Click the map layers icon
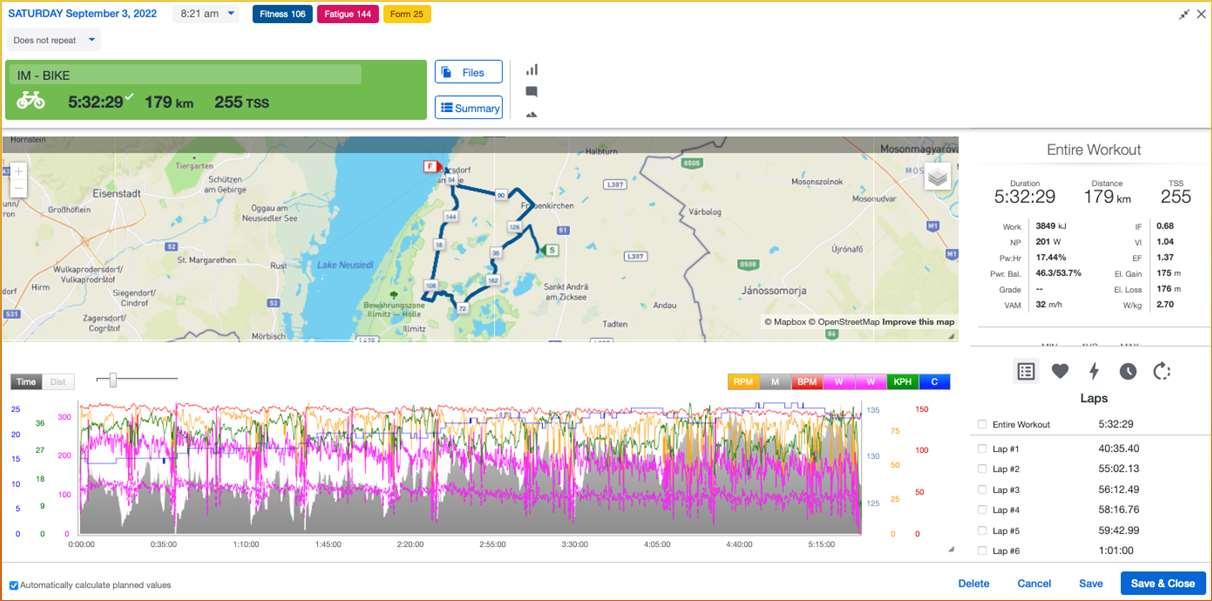 point(937,178)
